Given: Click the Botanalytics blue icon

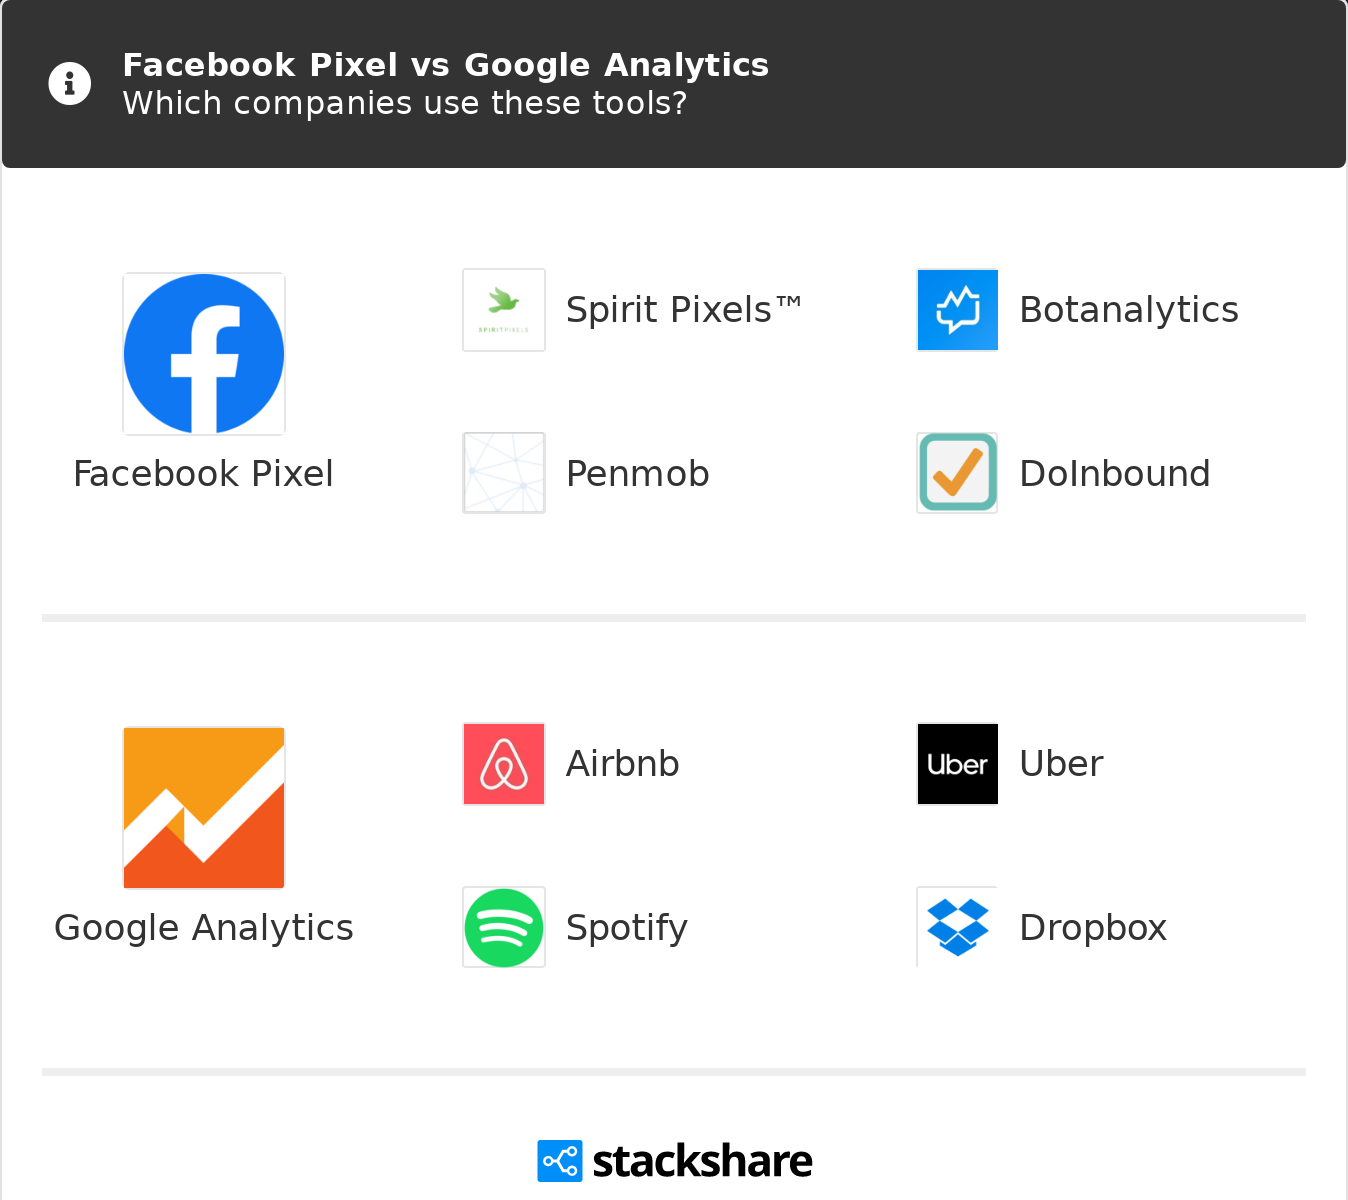Looking at the screenshot, I should click(x=958, y=310).
